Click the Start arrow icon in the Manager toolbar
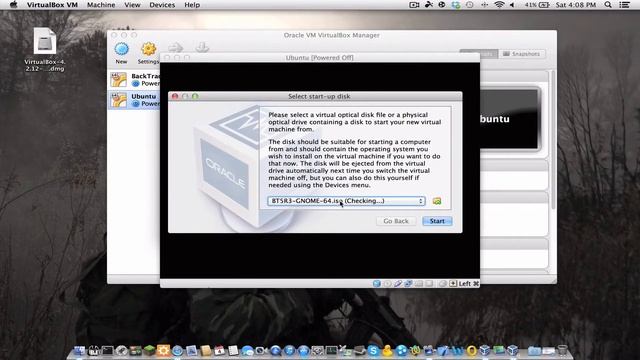Viewport: 640px width, 360px height. pos(176,47)
